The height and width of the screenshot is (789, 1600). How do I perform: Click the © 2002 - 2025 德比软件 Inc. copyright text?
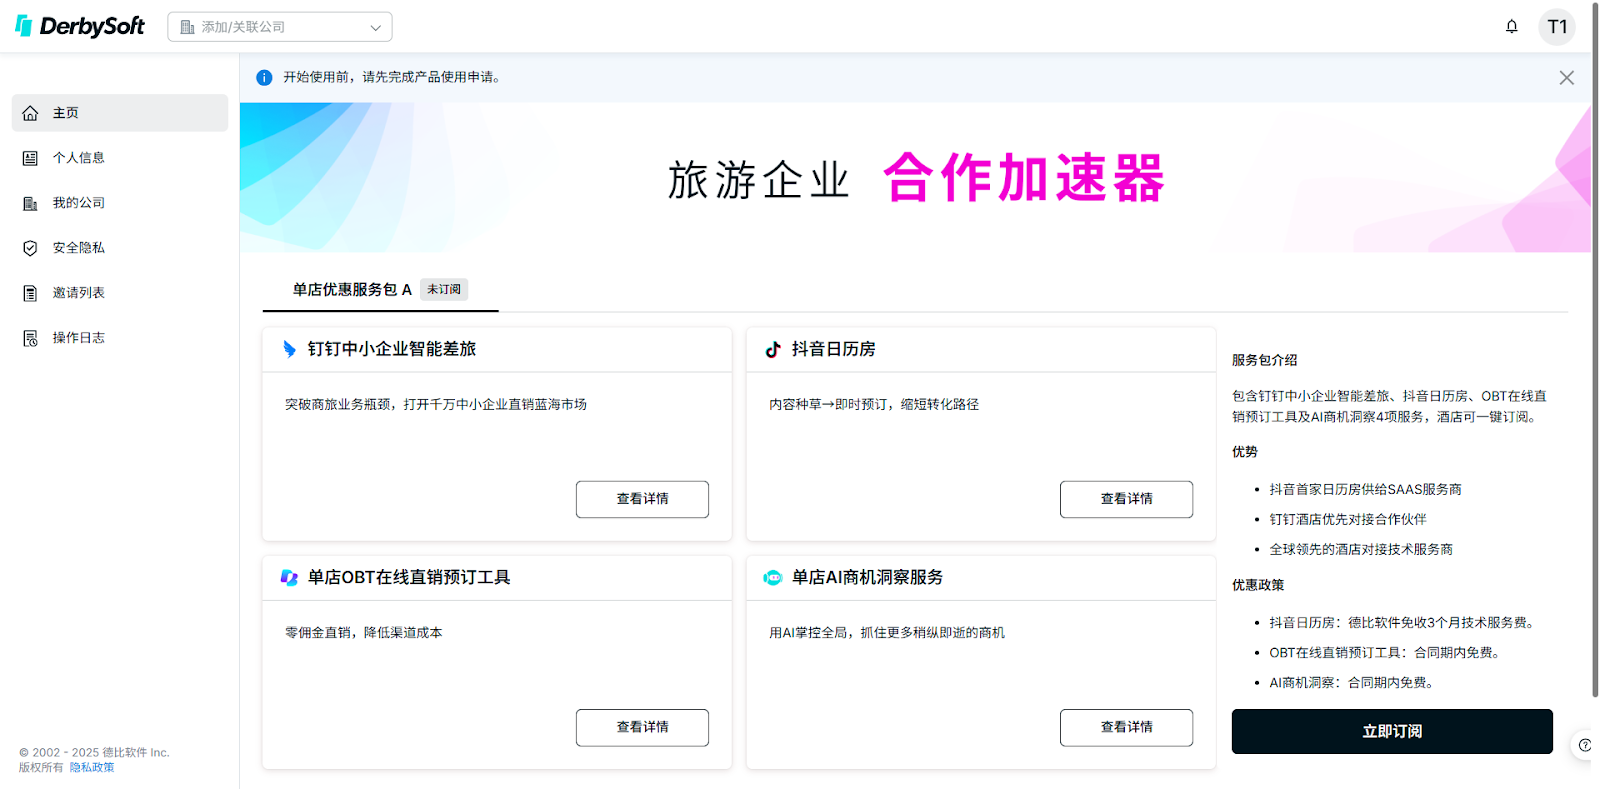94,752
